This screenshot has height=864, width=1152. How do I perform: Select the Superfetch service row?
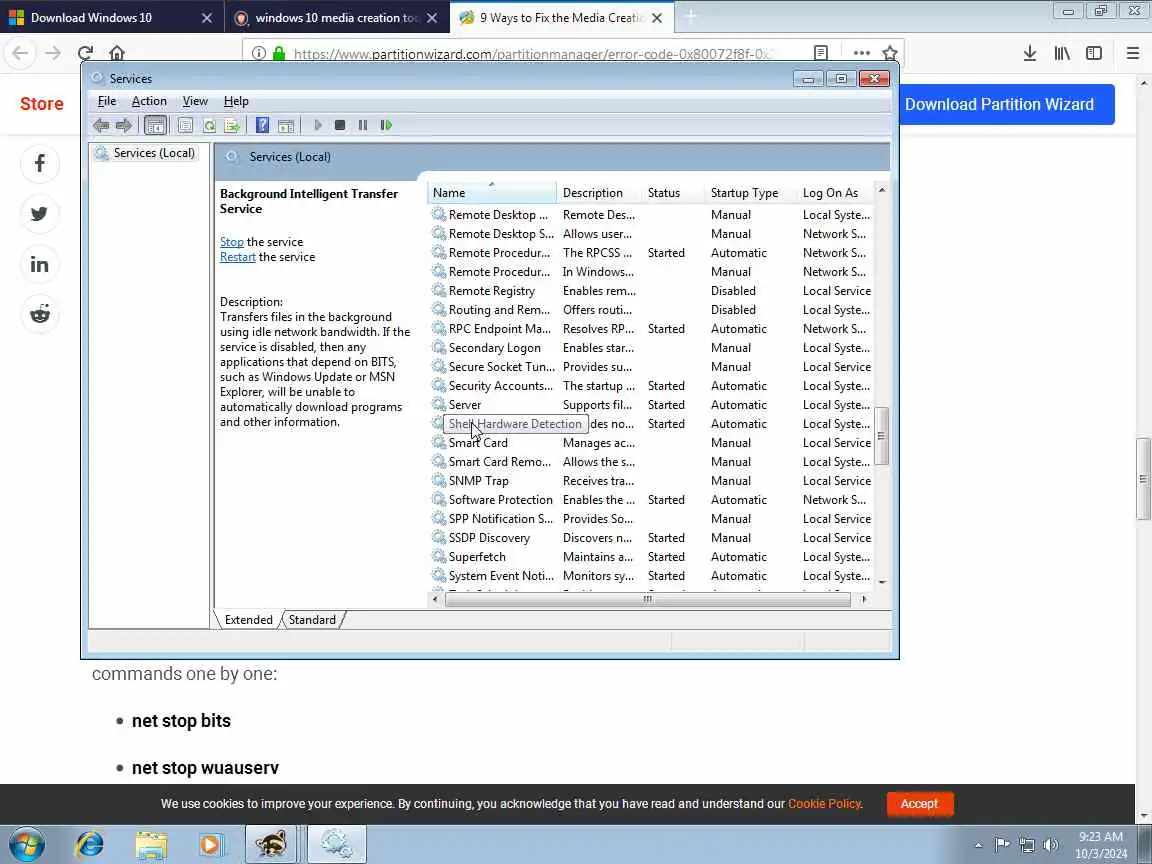click(651, 557)
